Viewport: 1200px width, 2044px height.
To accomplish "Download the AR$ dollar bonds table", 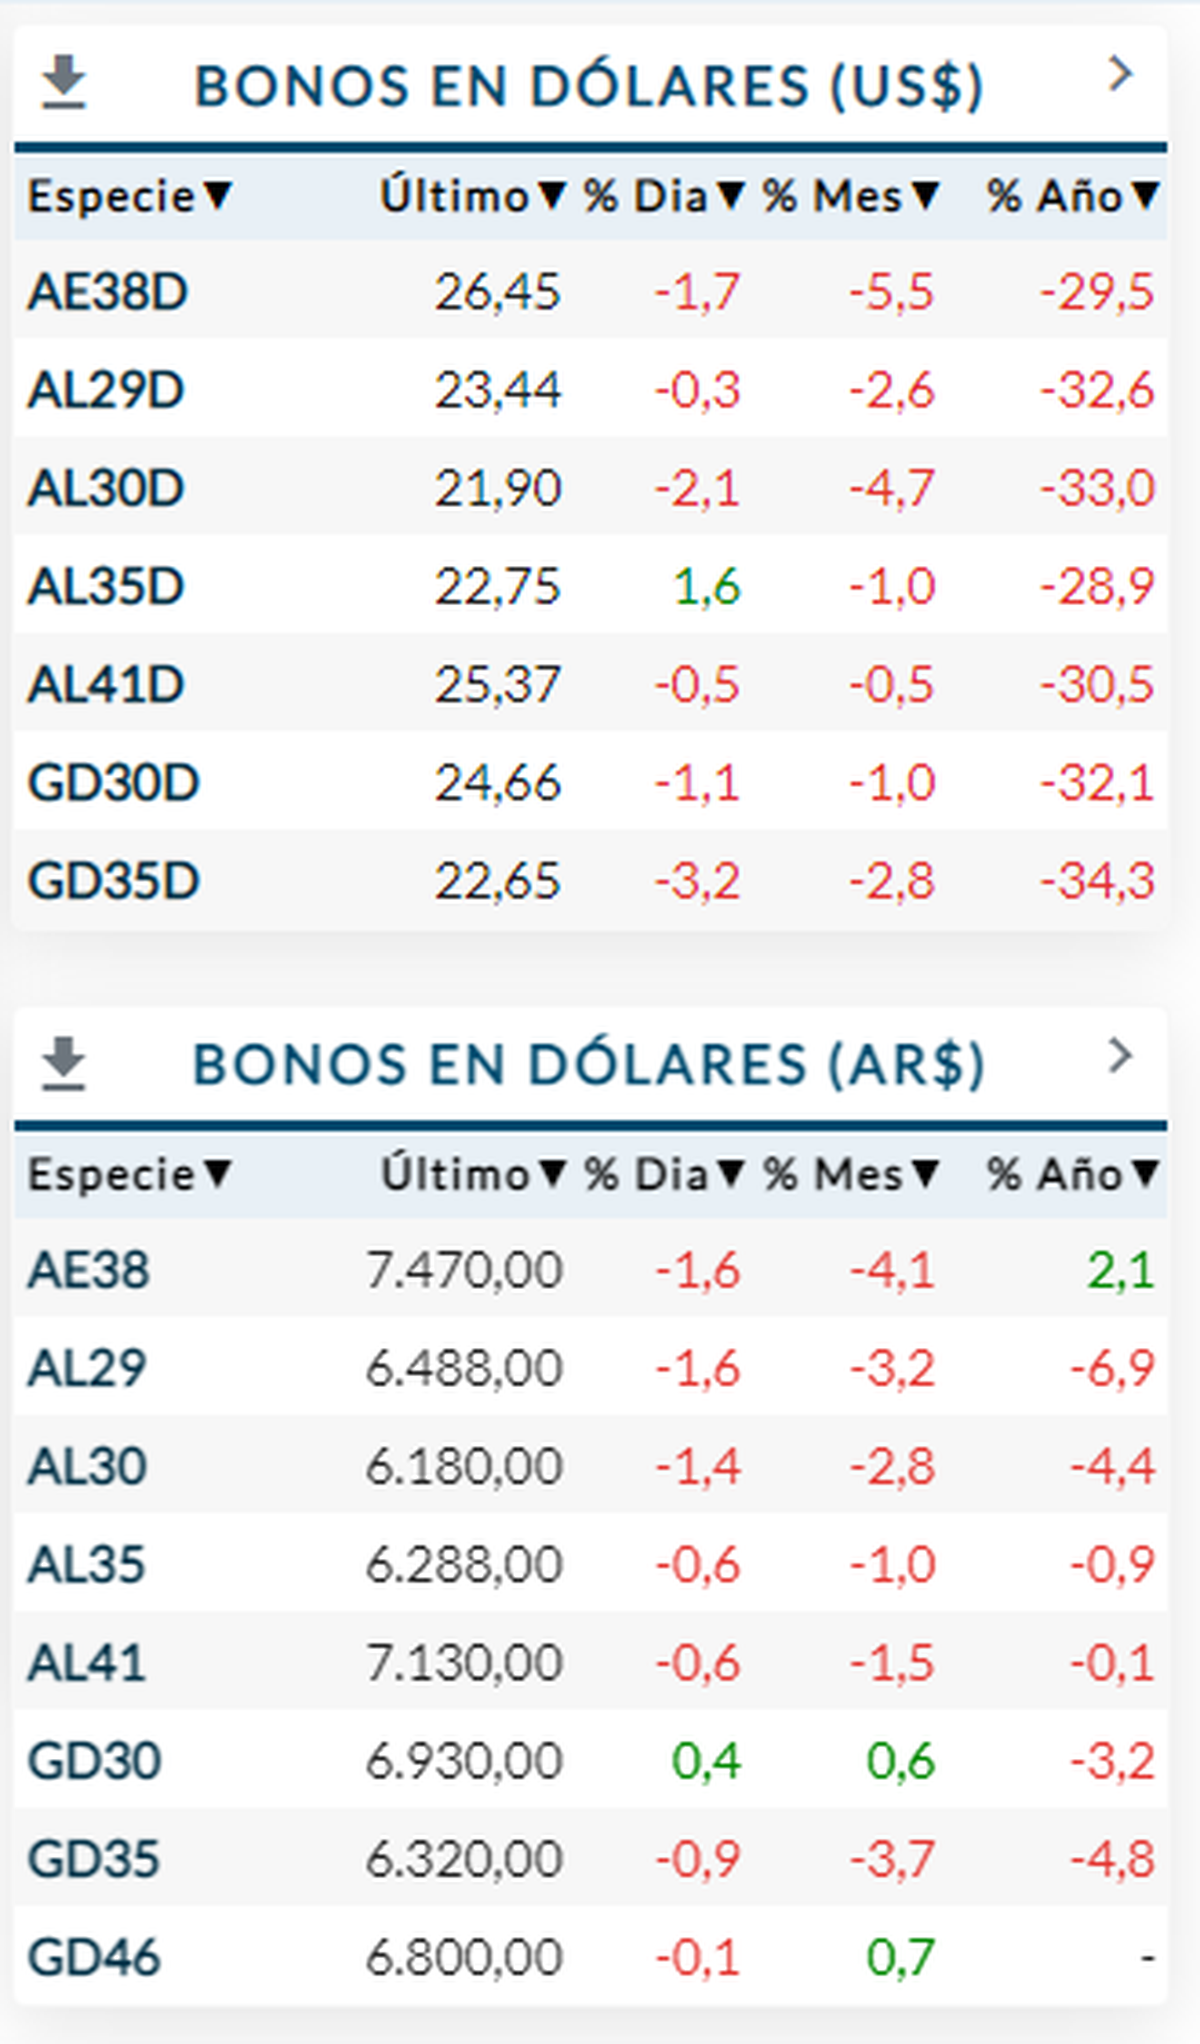I will pyautogui.click(x=64, y=1063).
